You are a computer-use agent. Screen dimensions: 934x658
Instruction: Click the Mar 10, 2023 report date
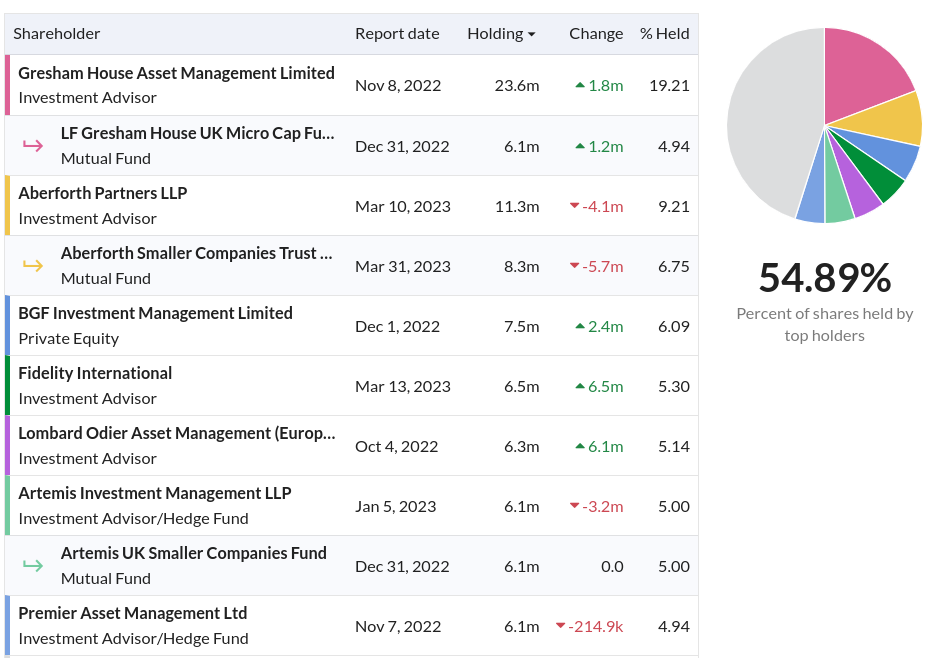click(x=403, y=207)
